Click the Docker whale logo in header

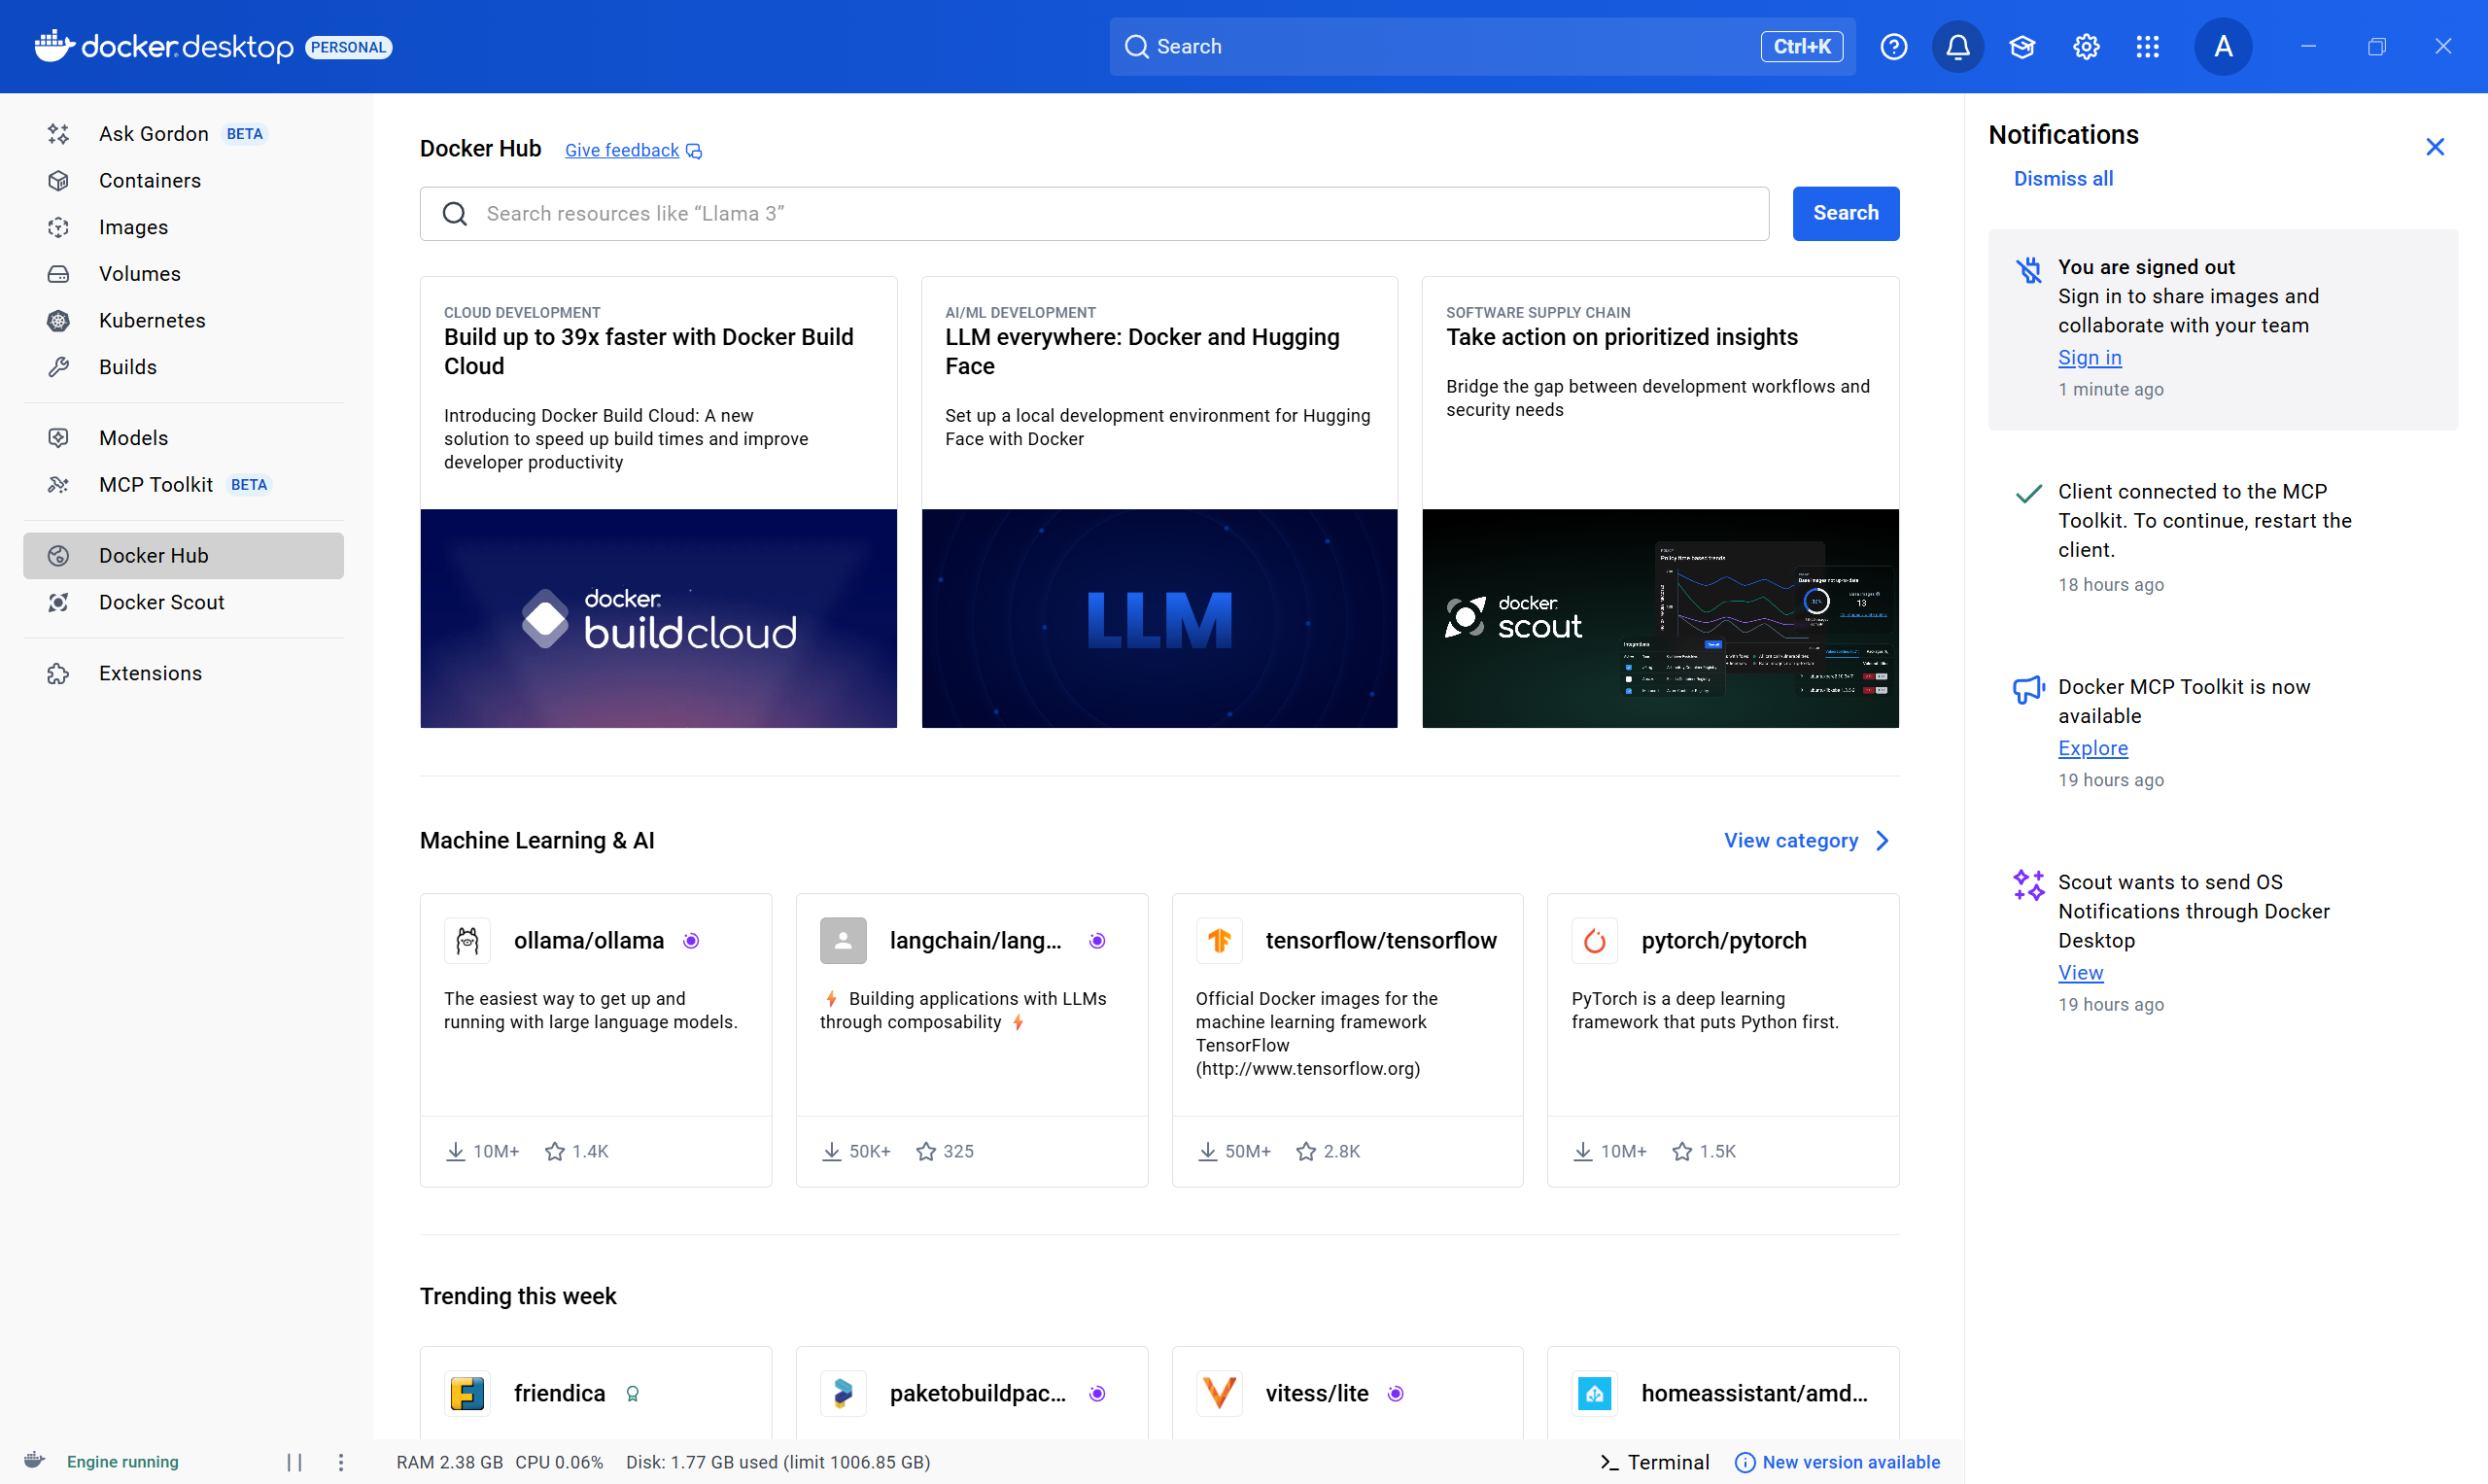54,45
